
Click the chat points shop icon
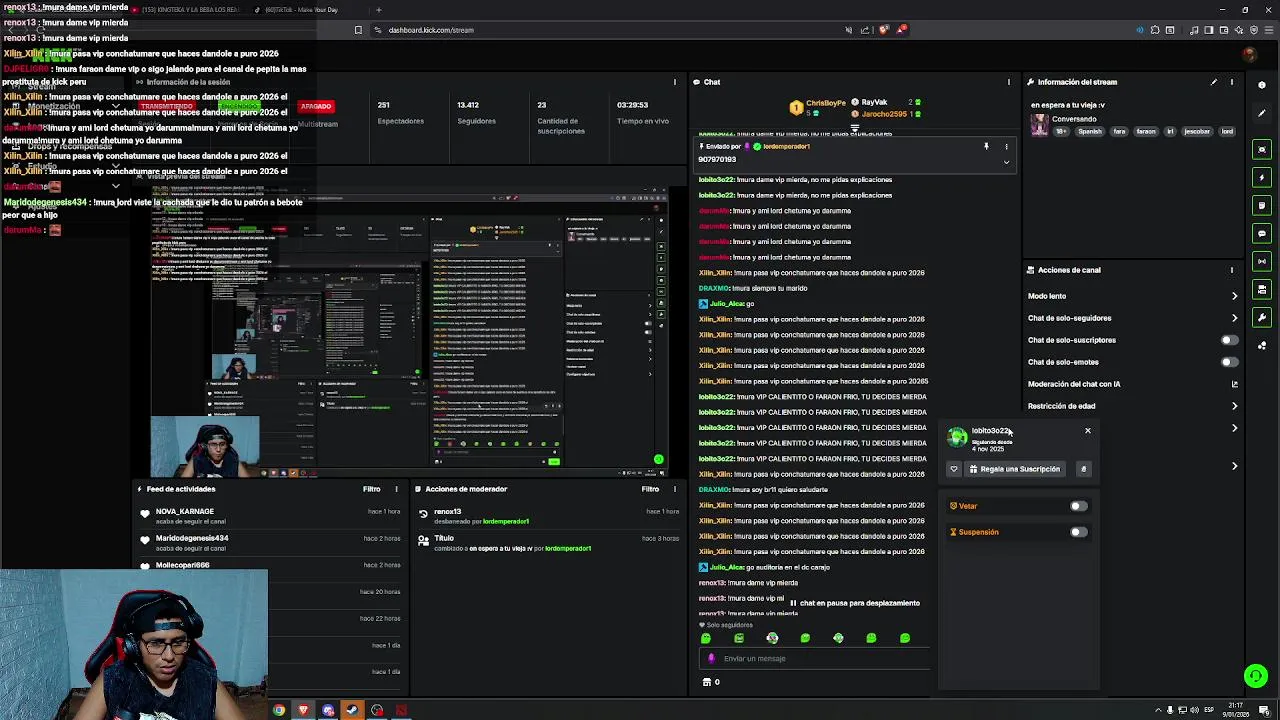(x=707, y=682)
